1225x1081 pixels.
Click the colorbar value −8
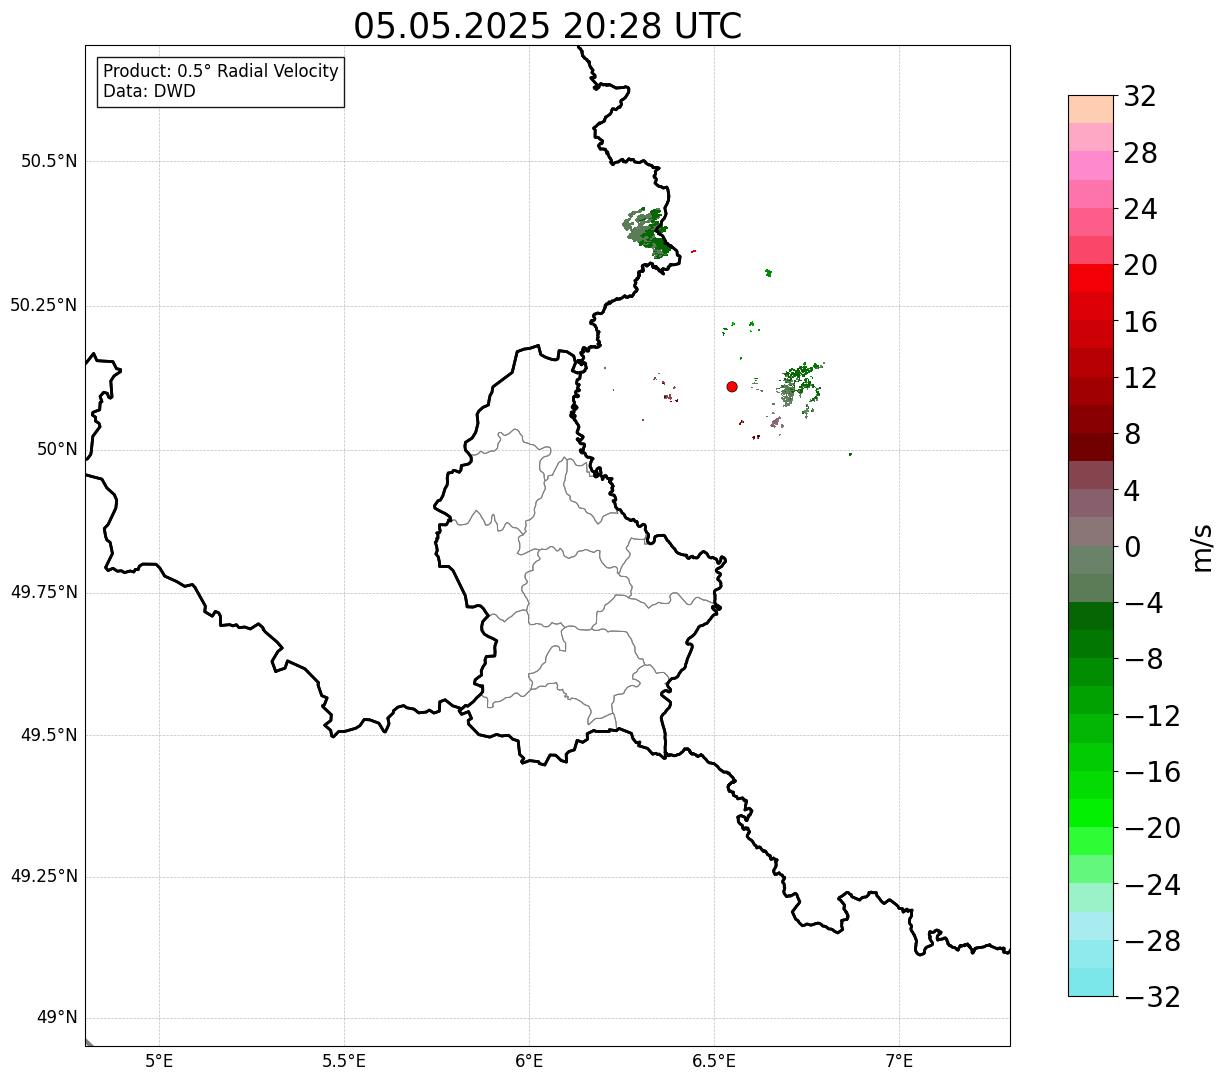[x=1143, y=660]
